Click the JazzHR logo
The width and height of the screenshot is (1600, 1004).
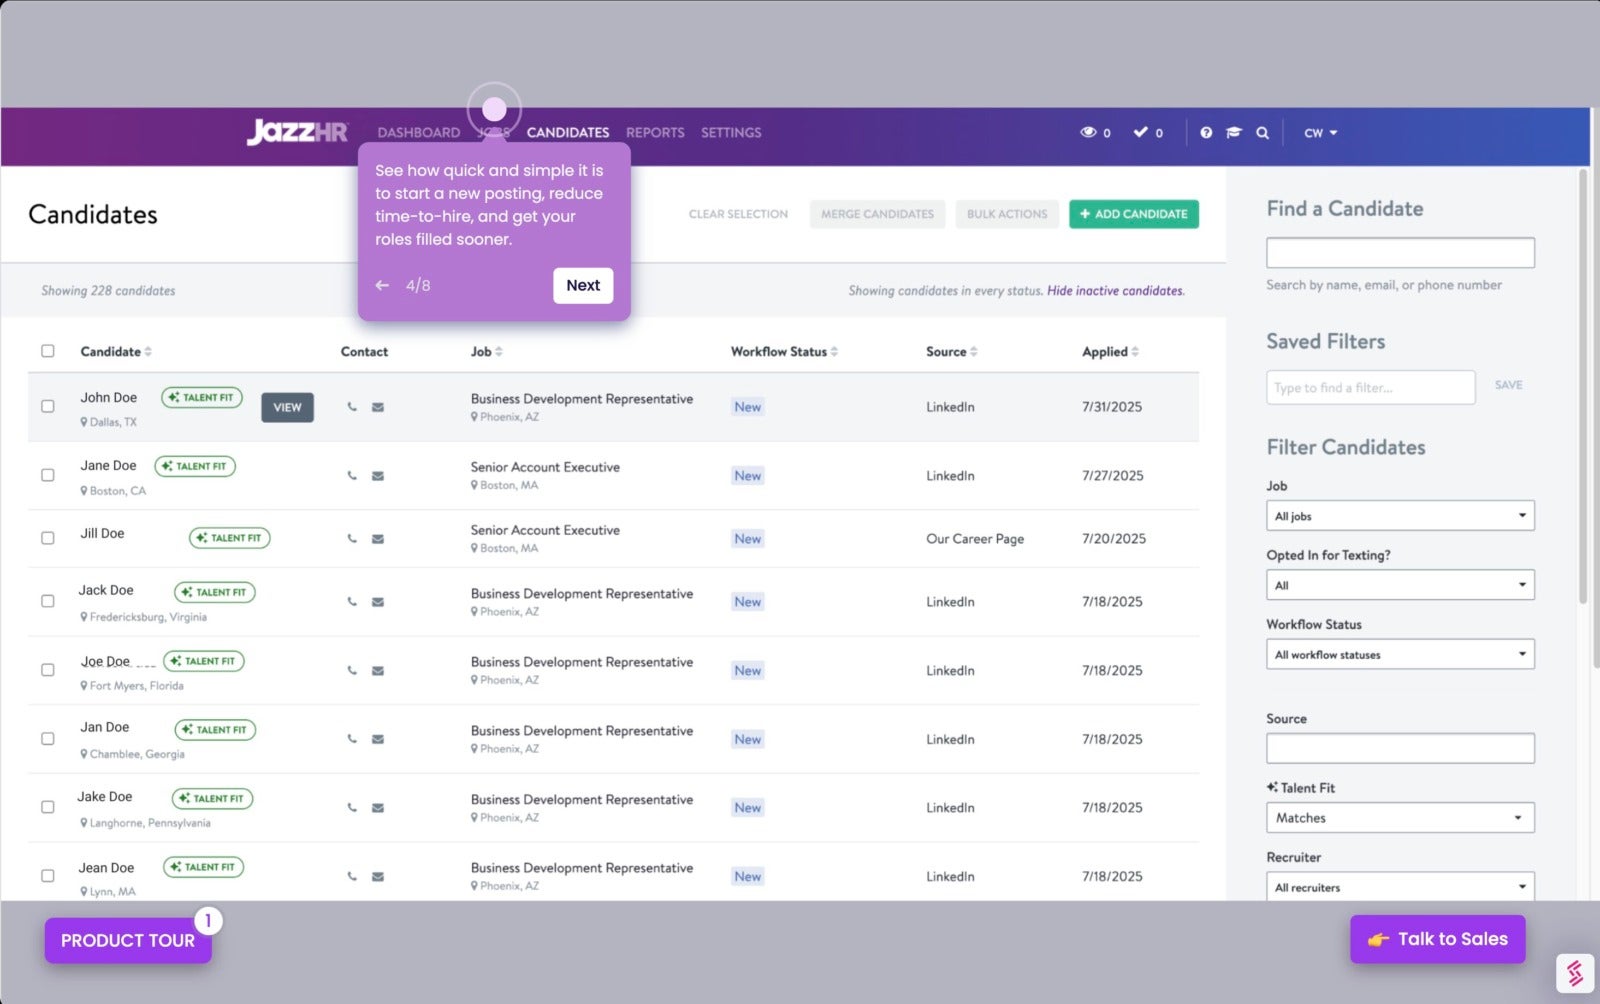297,132
